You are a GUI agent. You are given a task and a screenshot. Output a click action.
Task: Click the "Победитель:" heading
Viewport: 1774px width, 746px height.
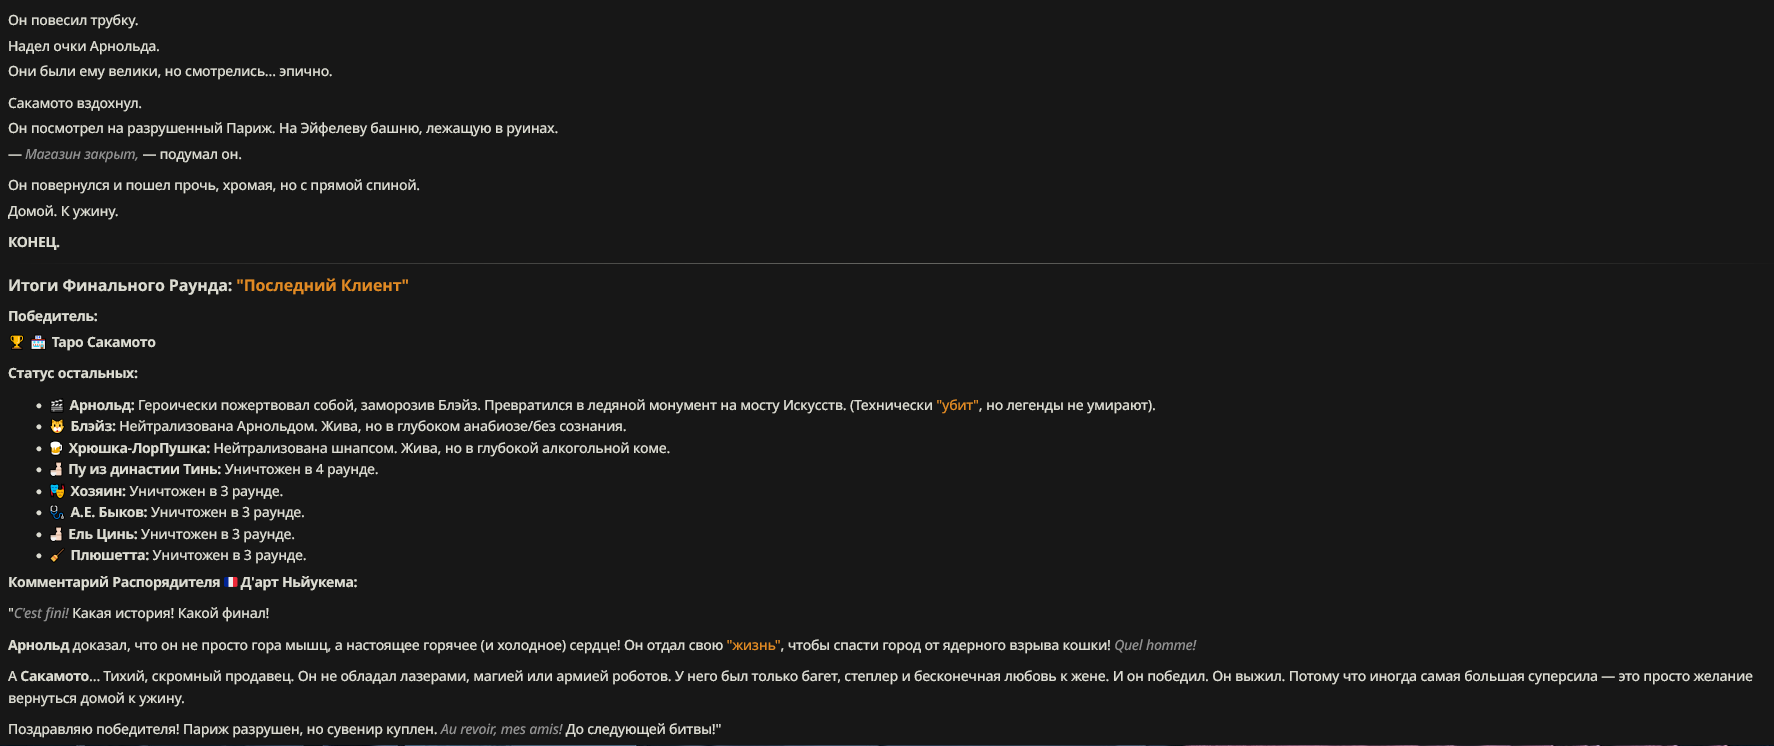pos(53,316)
